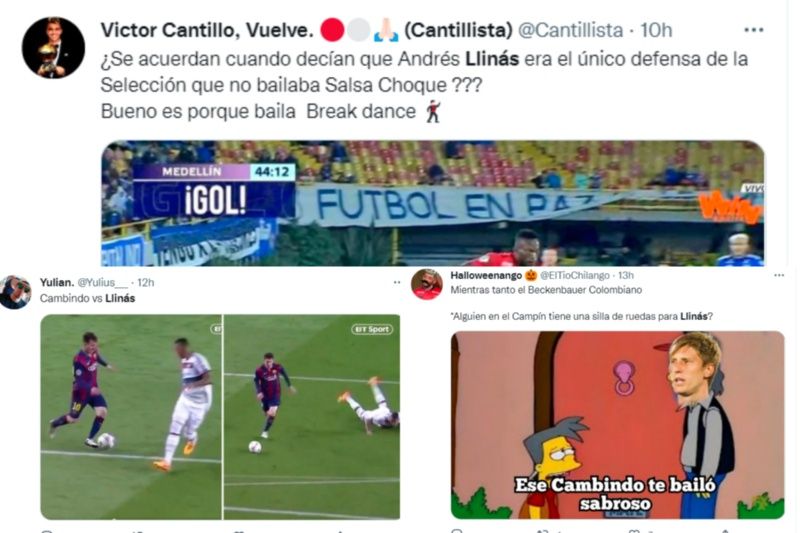Screen dimensions: 800x533
Task: Click the @Cantillista handle
Action: coord(570,31)
